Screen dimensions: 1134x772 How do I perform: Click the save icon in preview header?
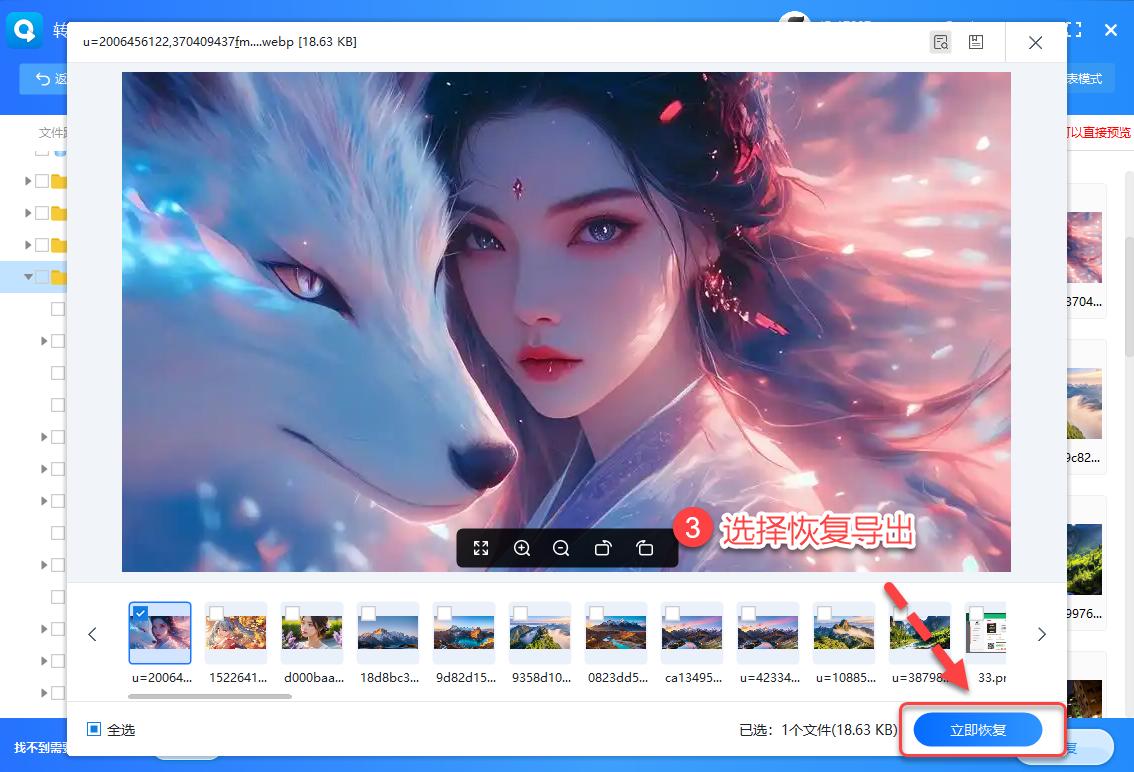(975, 42)
